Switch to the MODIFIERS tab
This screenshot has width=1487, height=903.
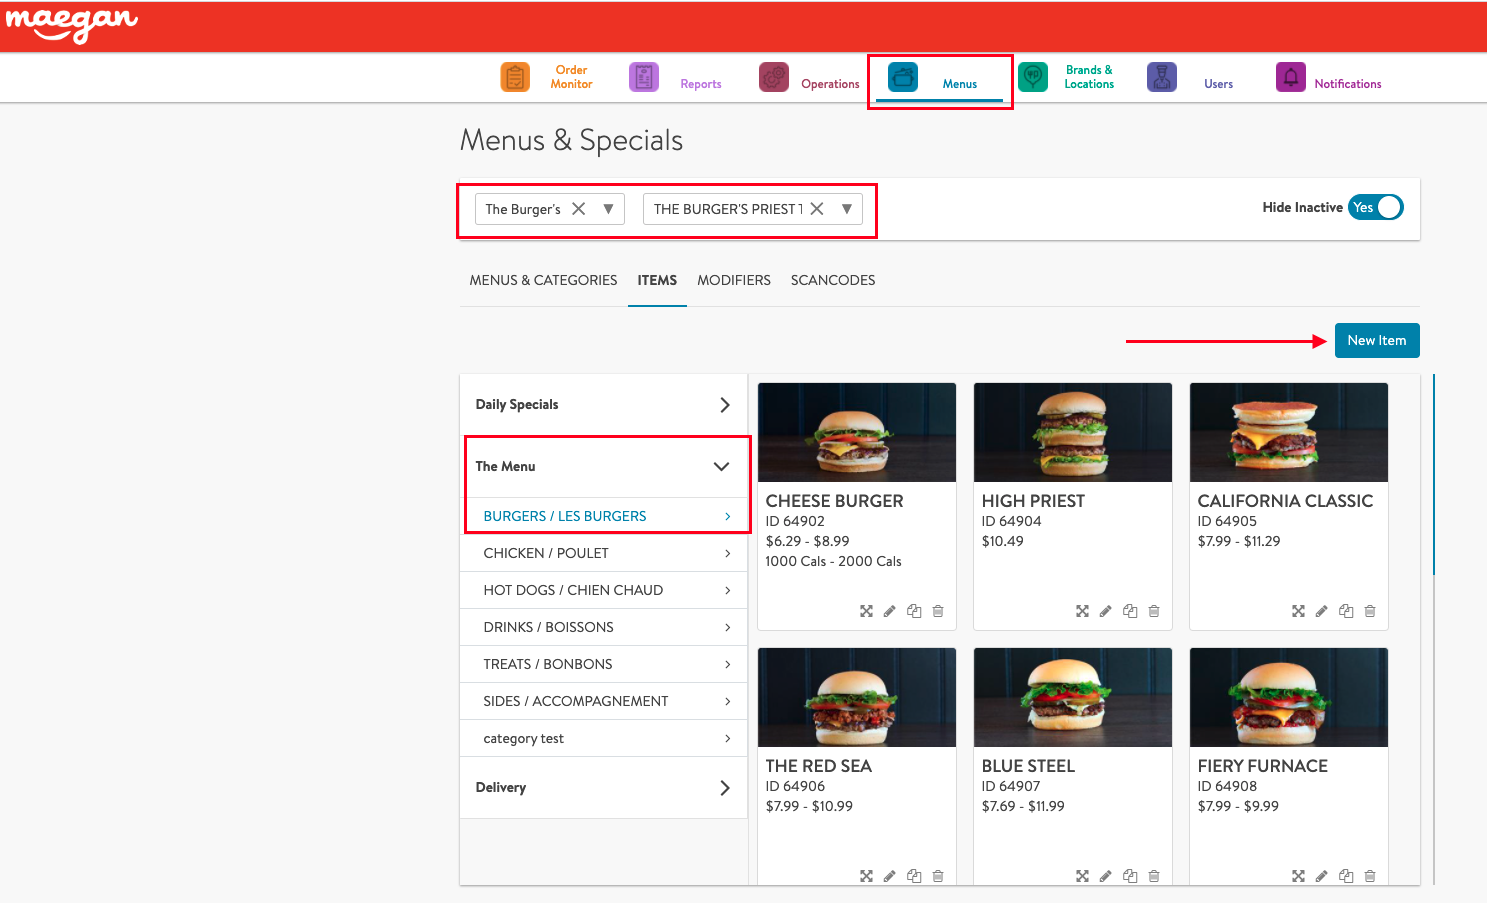tap(733, 280)
